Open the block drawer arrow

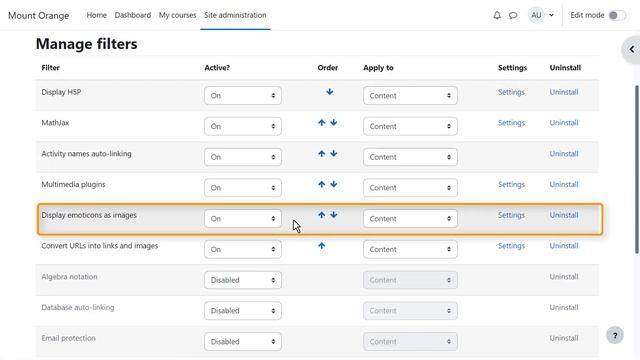click(631, 49)
